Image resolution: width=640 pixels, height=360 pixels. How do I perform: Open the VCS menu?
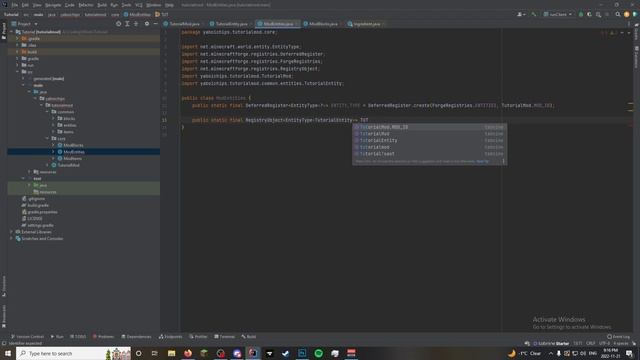pyautogui.click(x=139, y=5)
